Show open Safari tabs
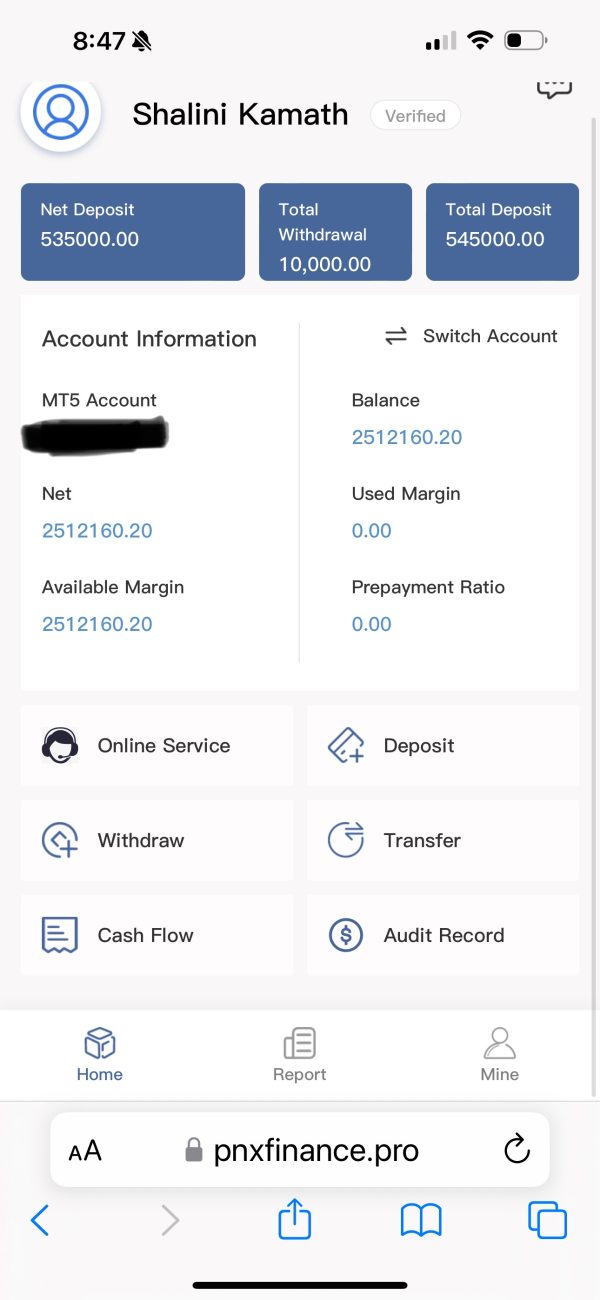Viewport: 600px width, 1300px height. pos(547,1221)
